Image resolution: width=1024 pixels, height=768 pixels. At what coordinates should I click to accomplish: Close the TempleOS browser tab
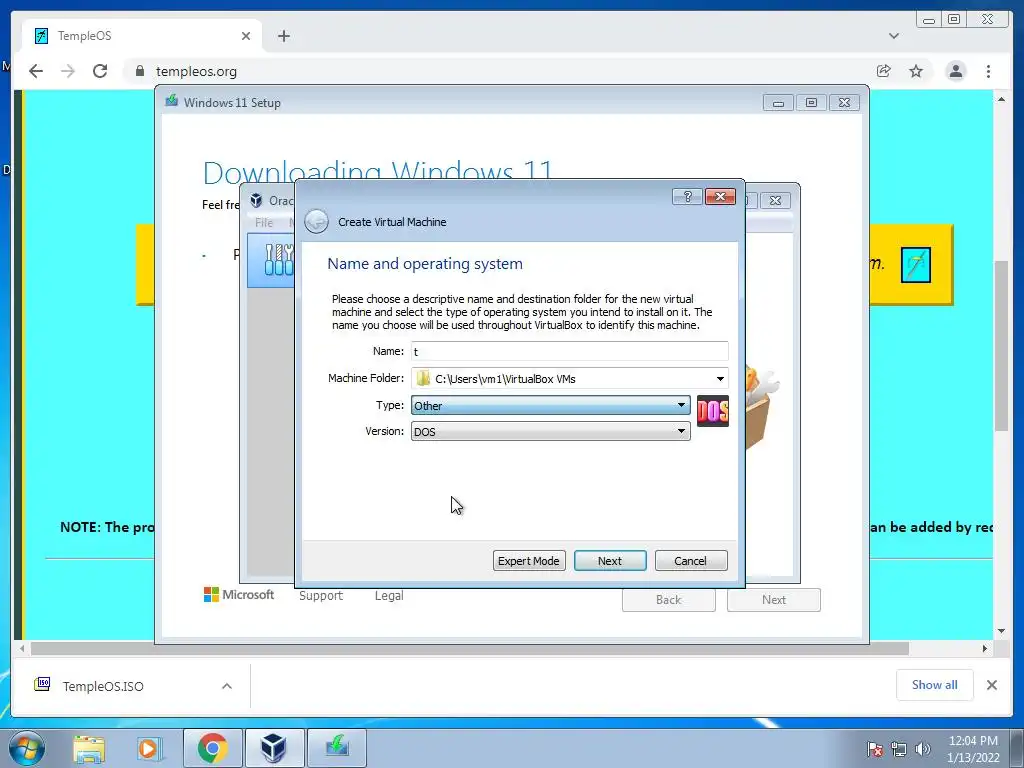pyautogui.click(x=246, y=36)
